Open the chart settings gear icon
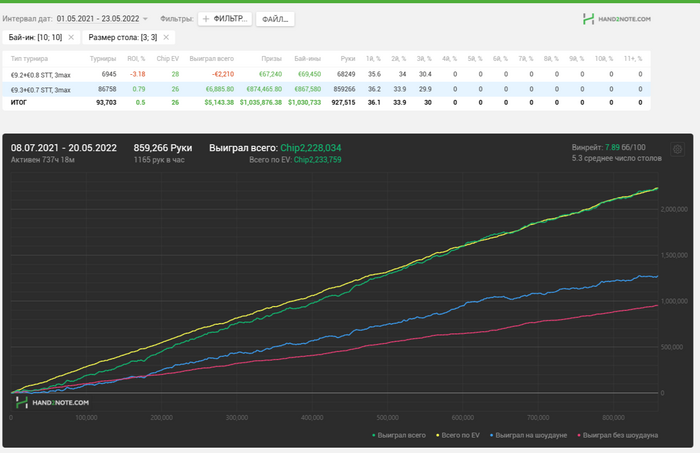The width and height of the screenshot is (700, 453). (x=677, y=150)
